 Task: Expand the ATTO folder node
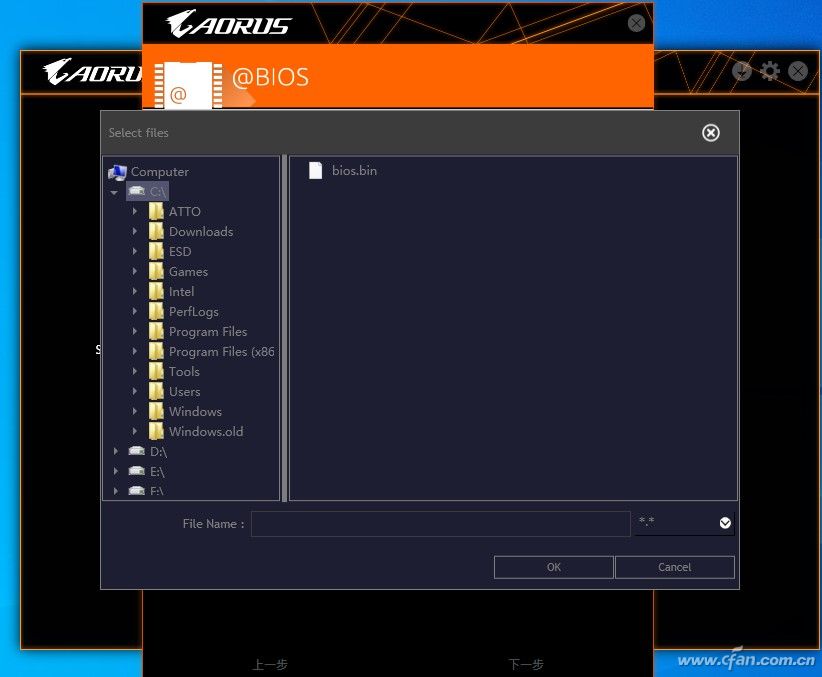pos(135,211)
